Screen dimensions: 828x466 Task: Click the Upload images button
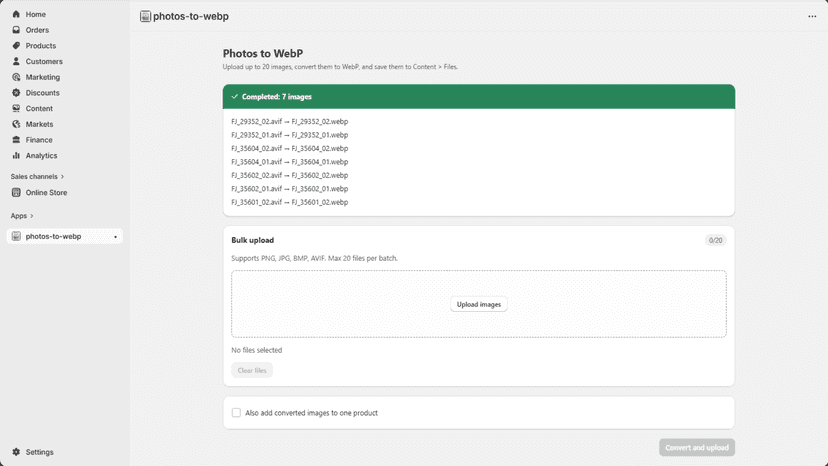click(x=478, y=304)
